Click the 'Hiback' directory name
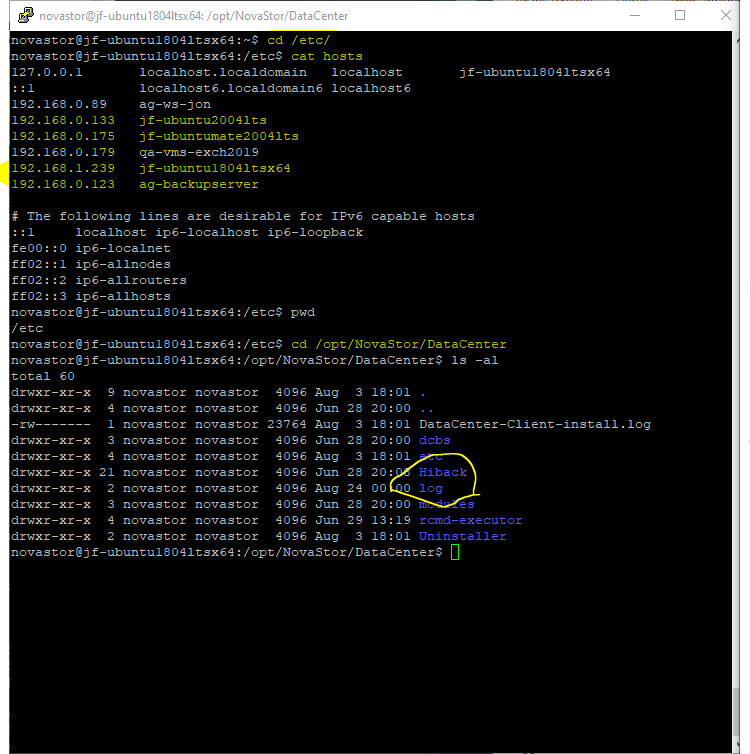The height and width of the screenshot is (754, 750). 443,472
